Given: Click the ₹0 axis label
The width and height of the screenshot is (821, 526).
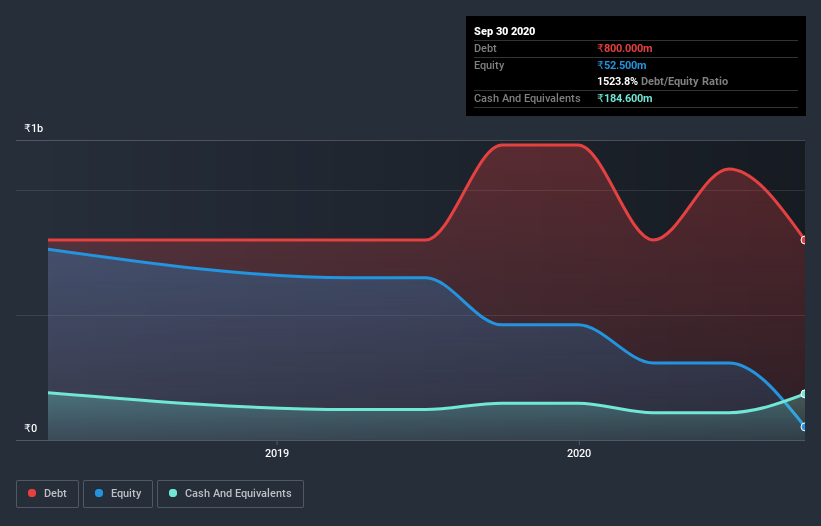Looking at the screenshot, I should 31,428.
